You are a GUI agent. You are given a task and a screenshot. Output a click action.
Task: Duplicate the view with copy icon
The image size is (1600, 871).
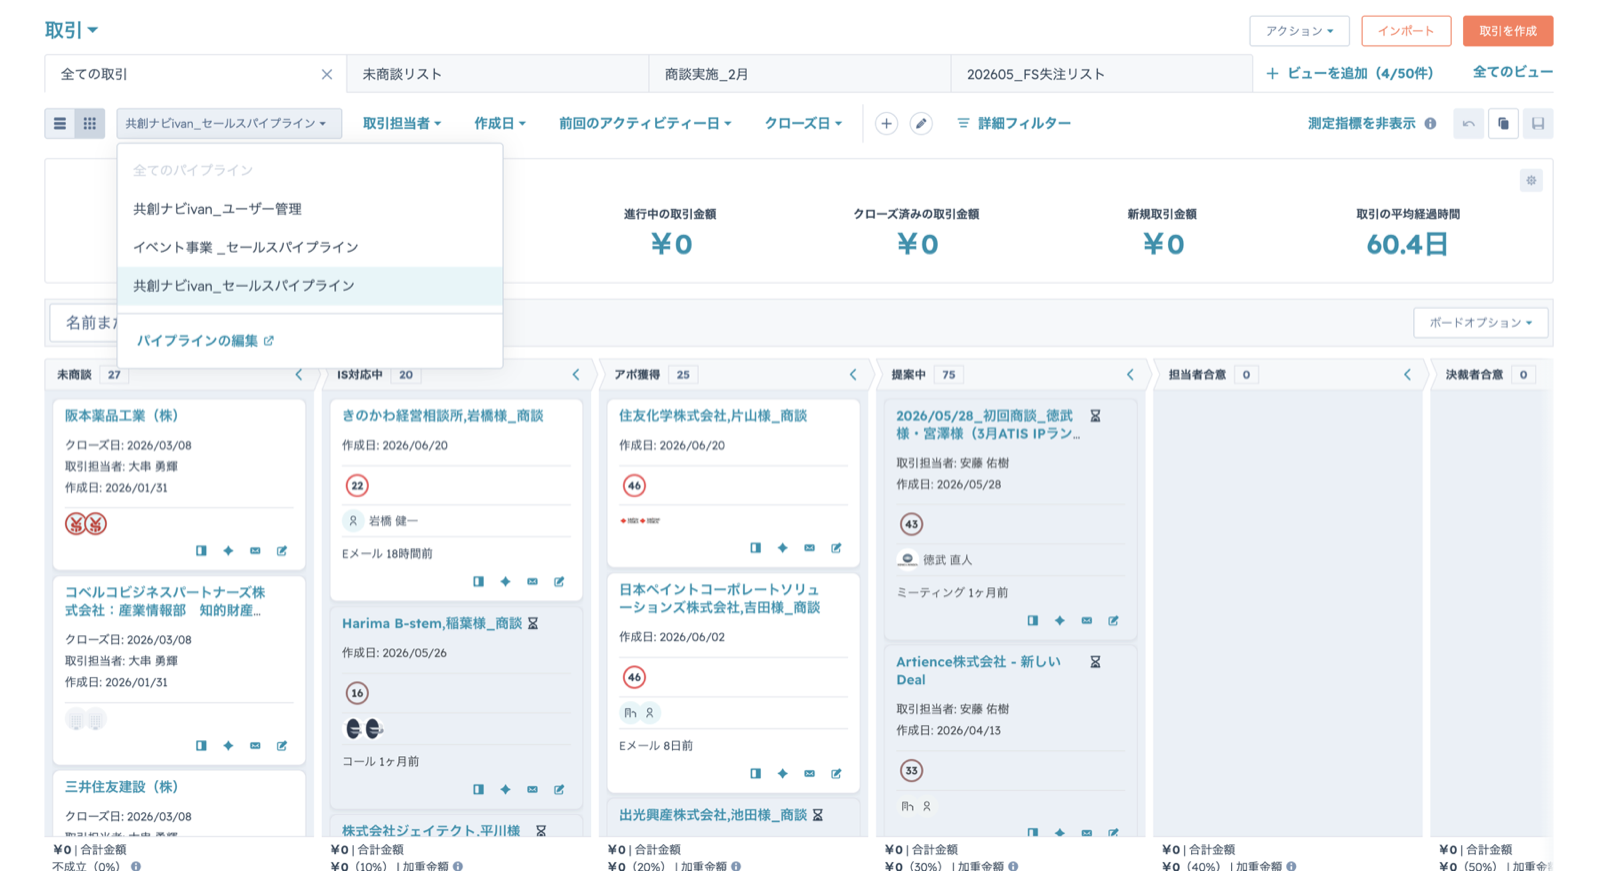coord(1503,124)
